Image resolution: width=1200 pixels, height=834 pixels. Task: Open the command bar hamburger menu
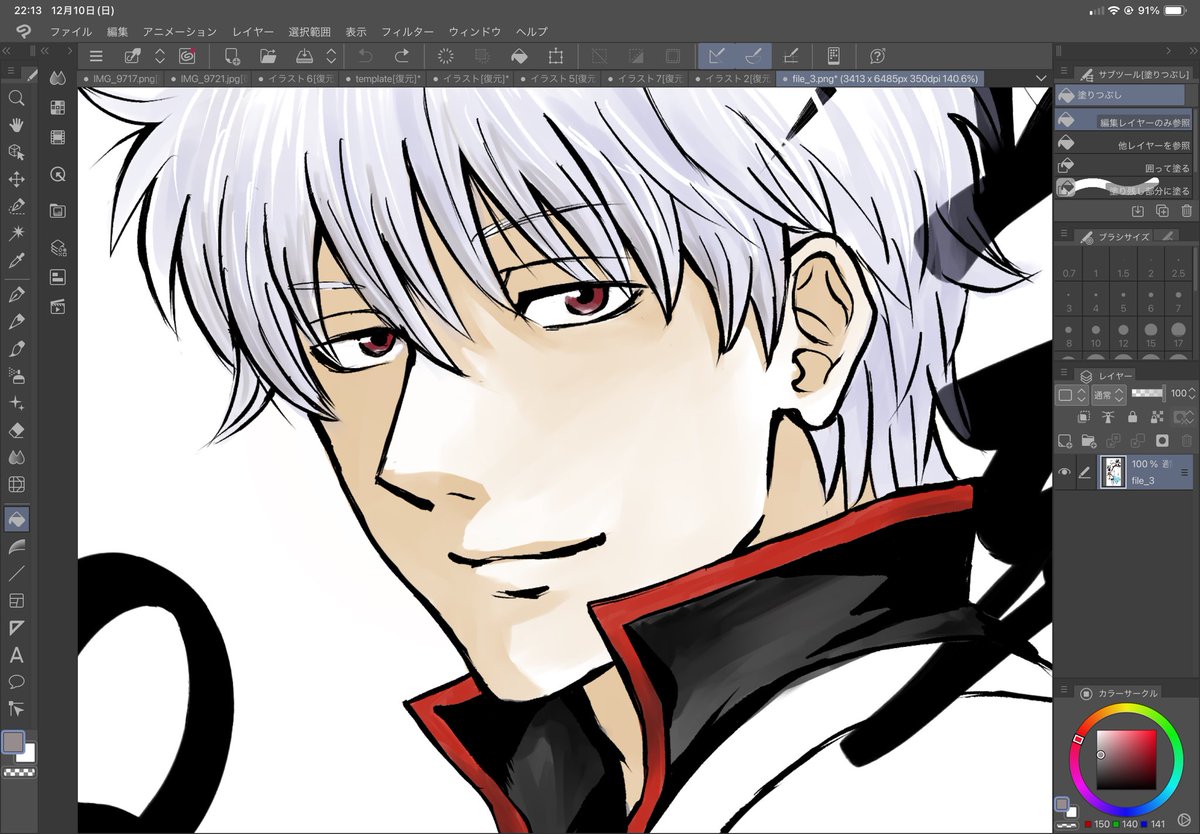(x=96, y=56)
